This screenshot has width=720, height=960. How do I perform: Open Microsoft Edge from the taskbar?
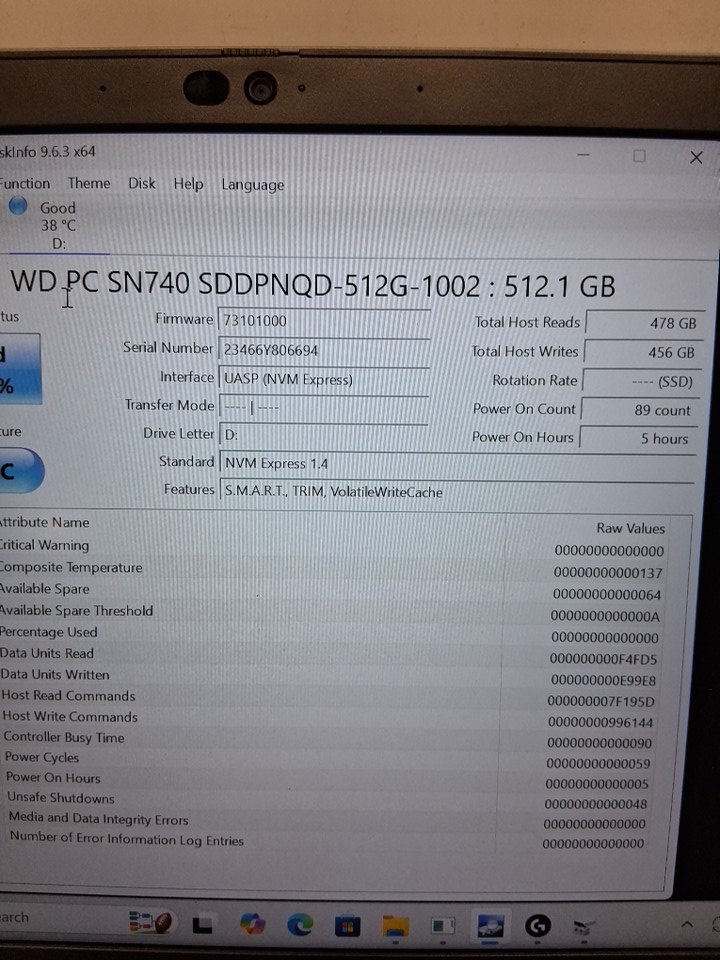[x=300, y=925]
